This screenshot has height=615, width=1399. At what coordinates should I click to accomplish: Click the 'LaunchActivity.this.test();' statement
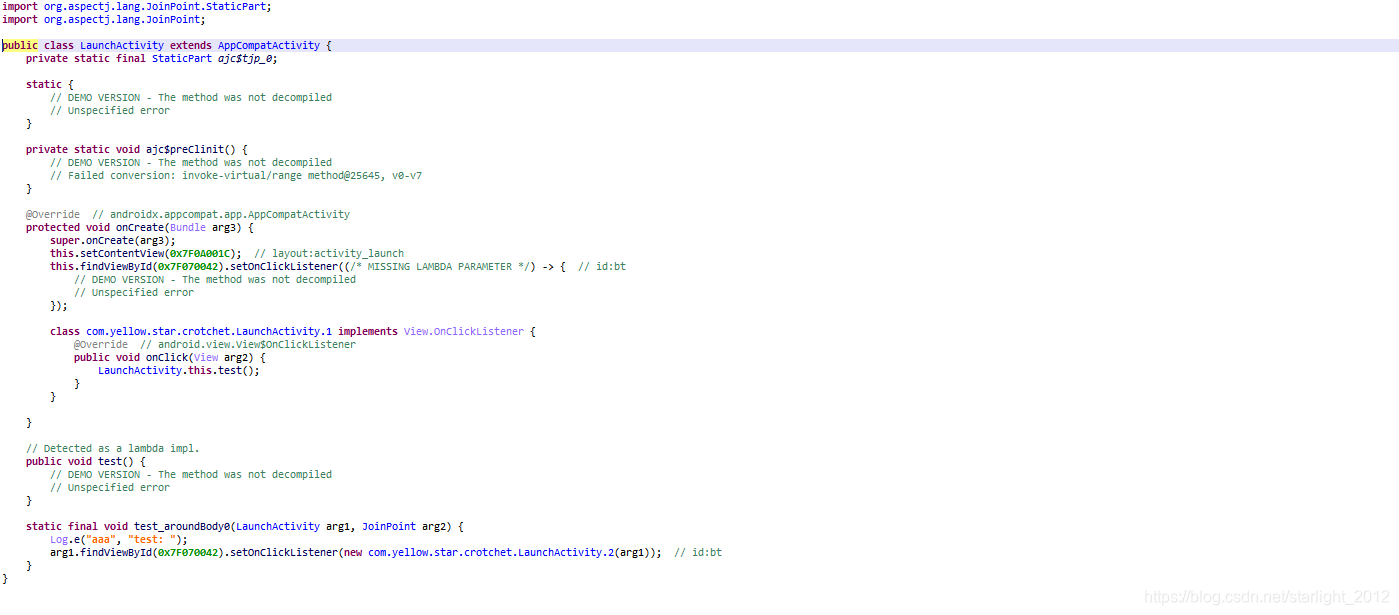tap(179, 370)
